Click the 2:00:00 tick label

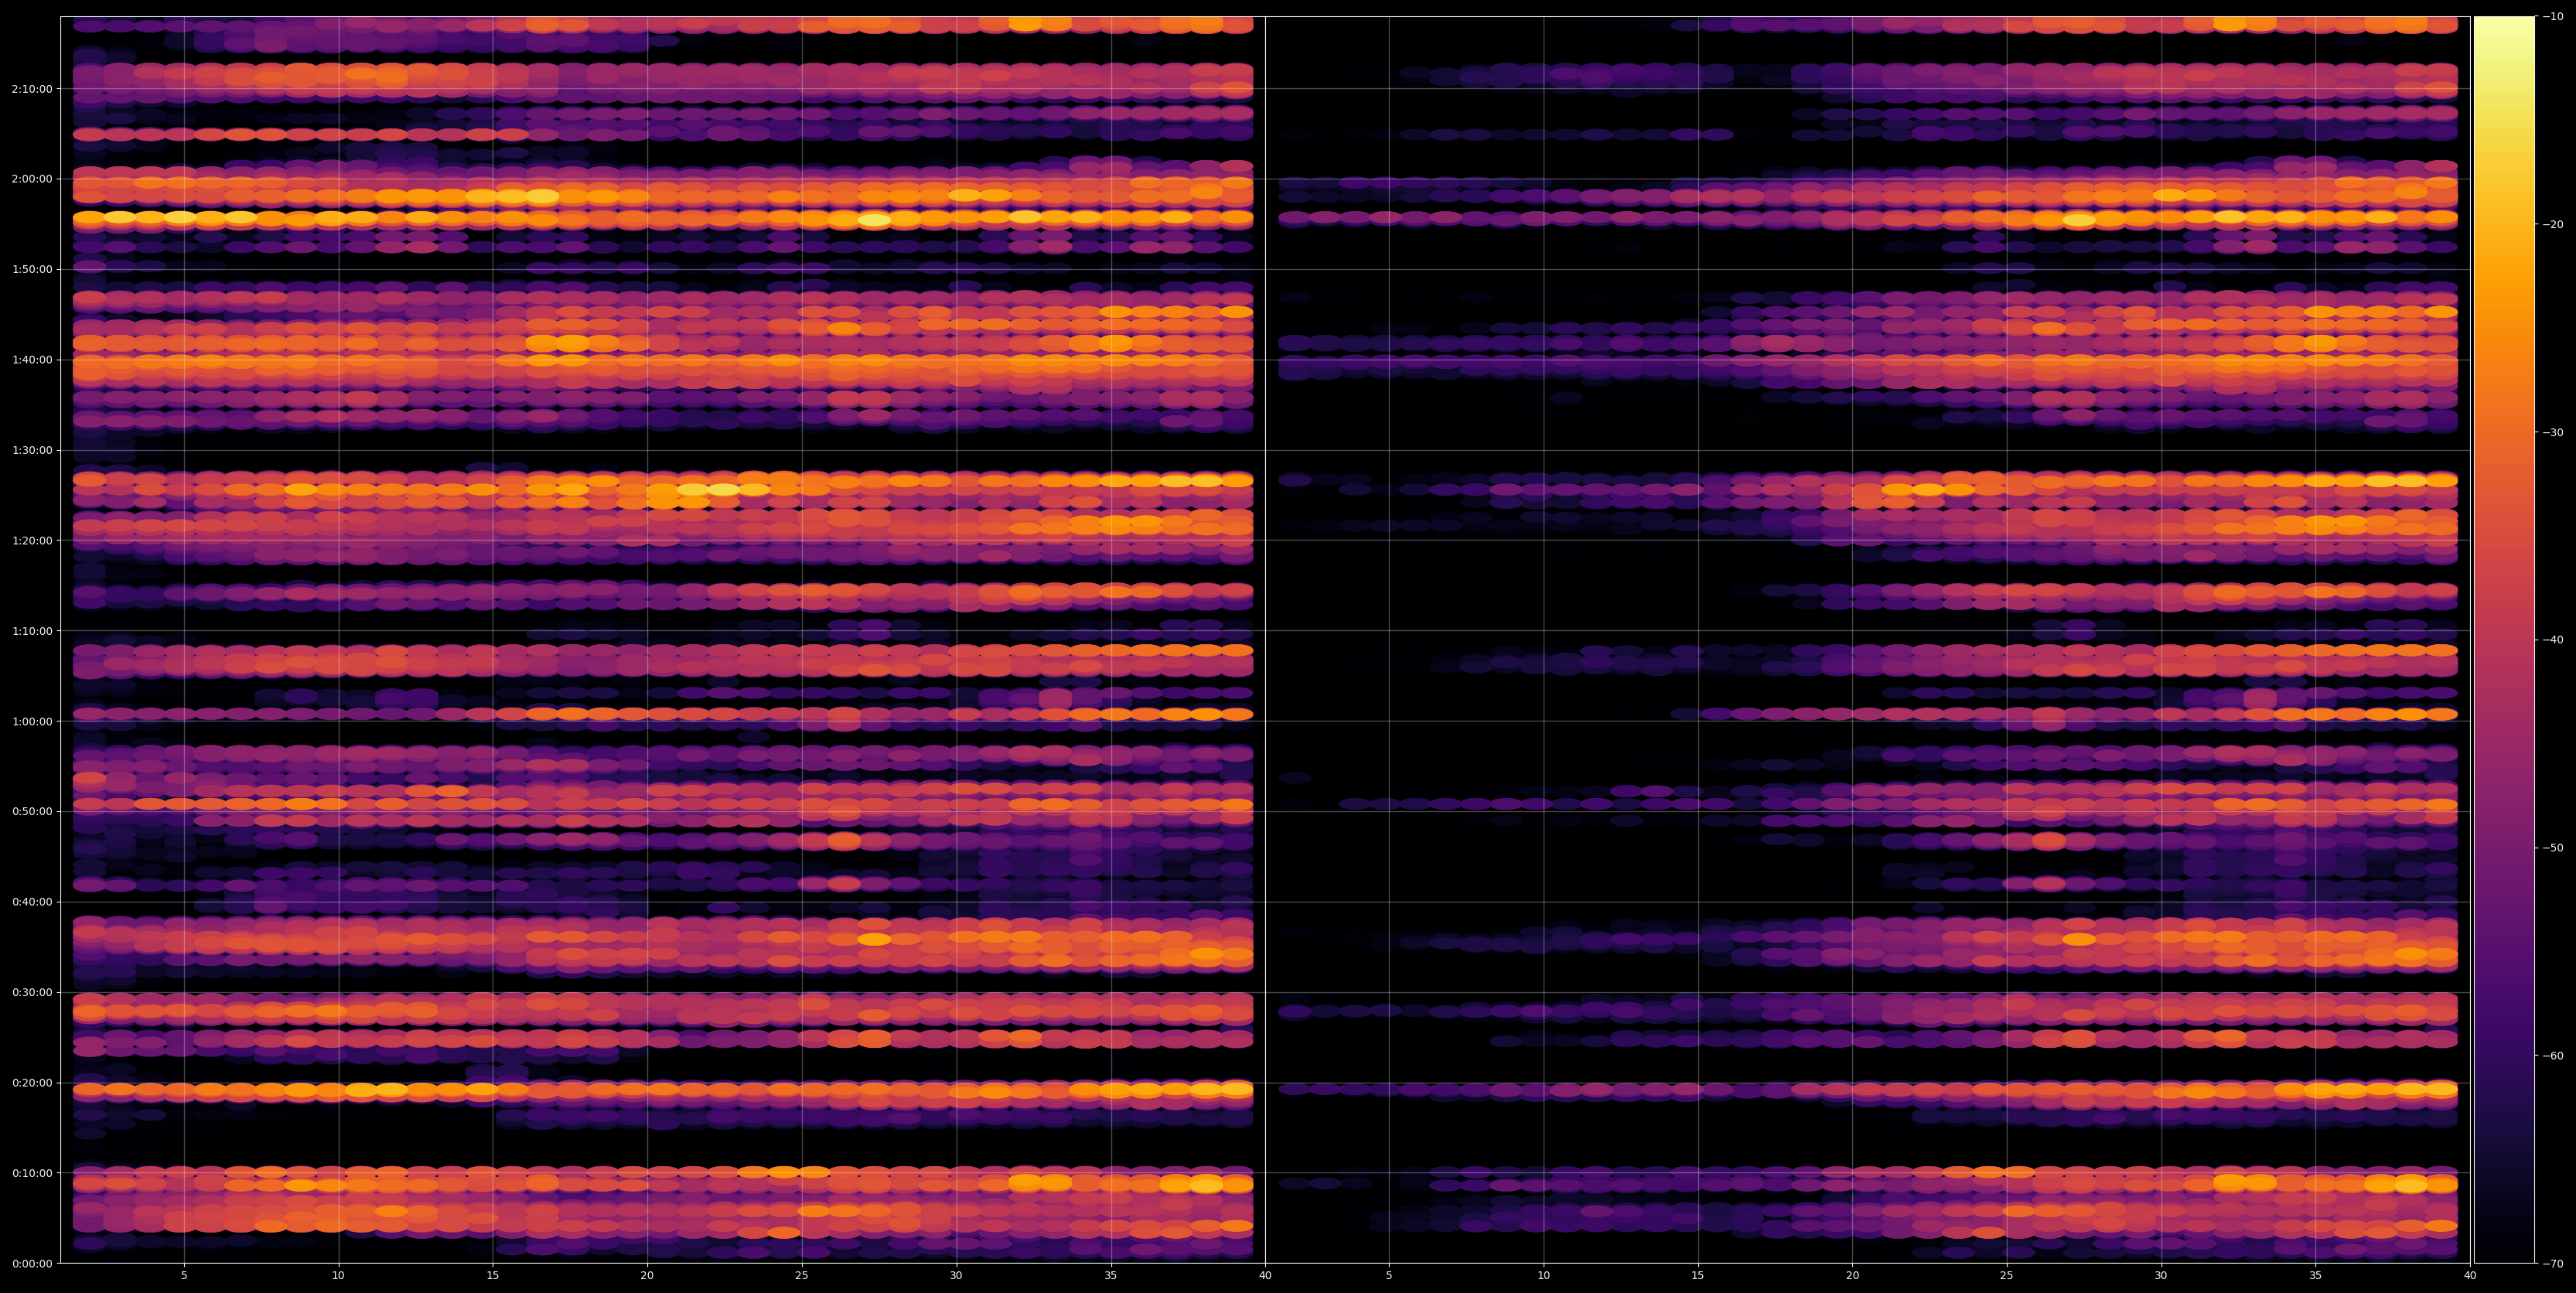point(32,179)
